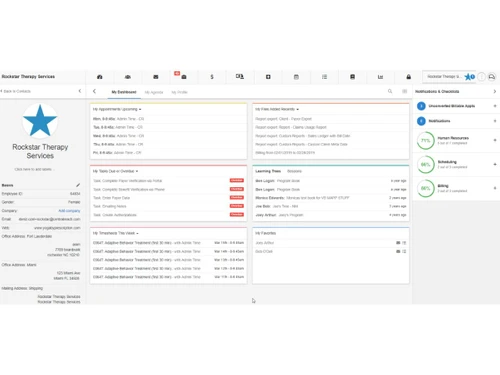Open the book icon in top navigation
The height and width of the screenshot is (375, 500).
pyautogui.click(x=352, y=77)
